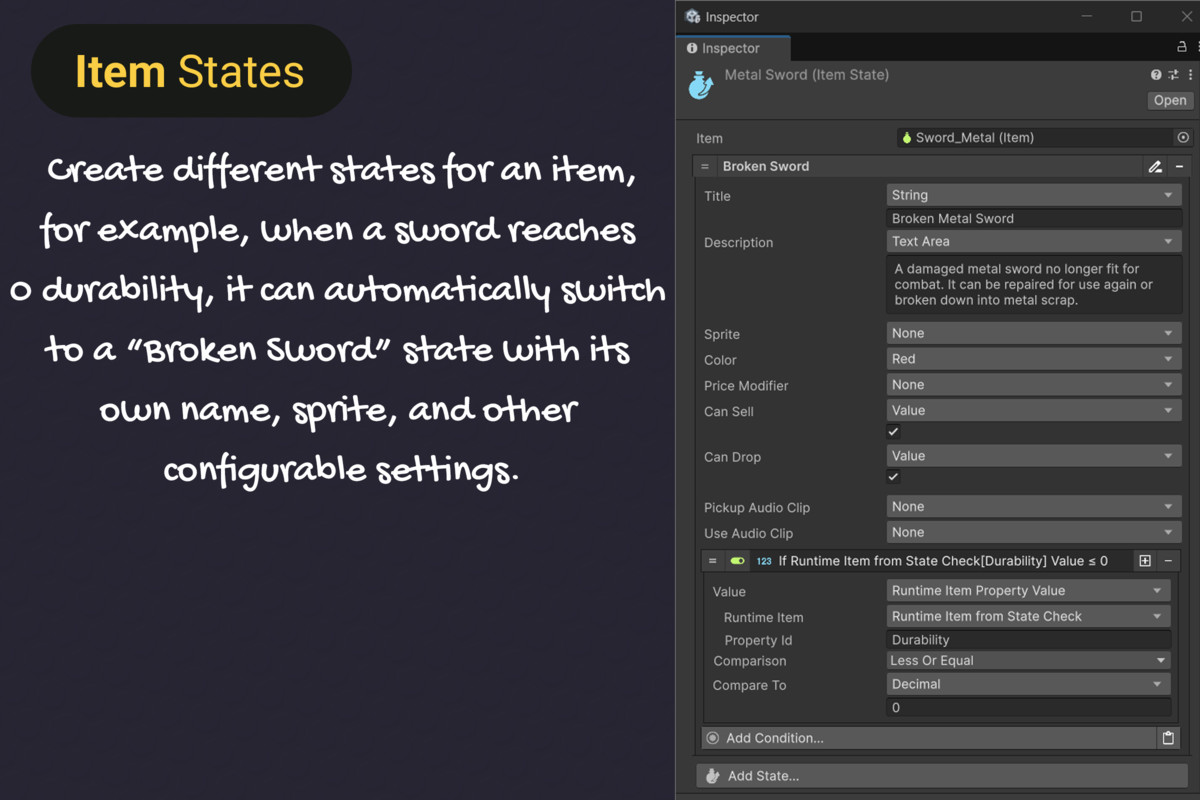Click the presets icon next to the help icon

point(1172,74)
